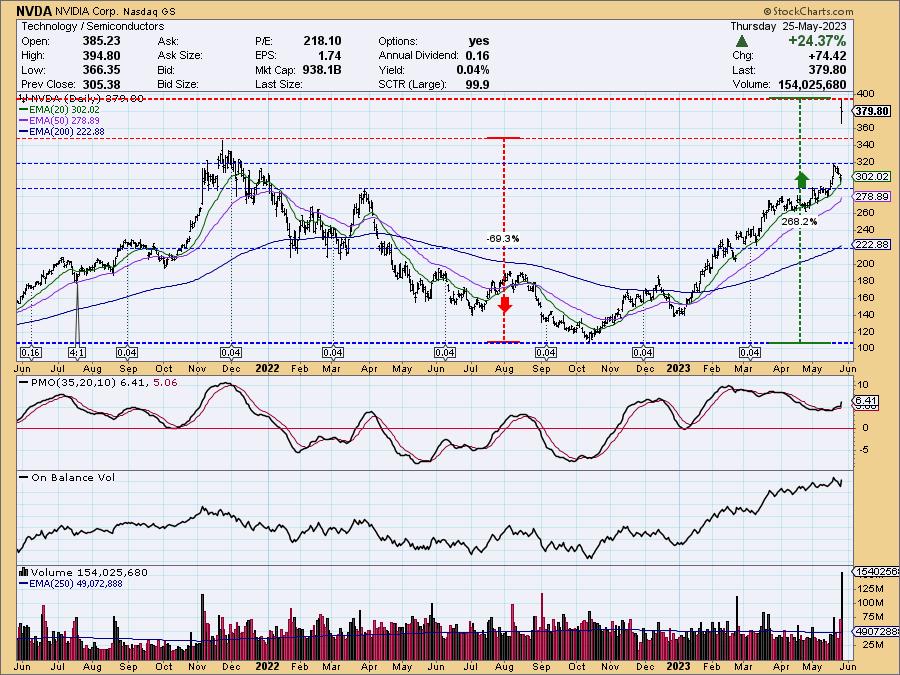
Task: Click the 222.88 EMA tag on right axis
Action: pyautogui.click(x=872, y=245)
